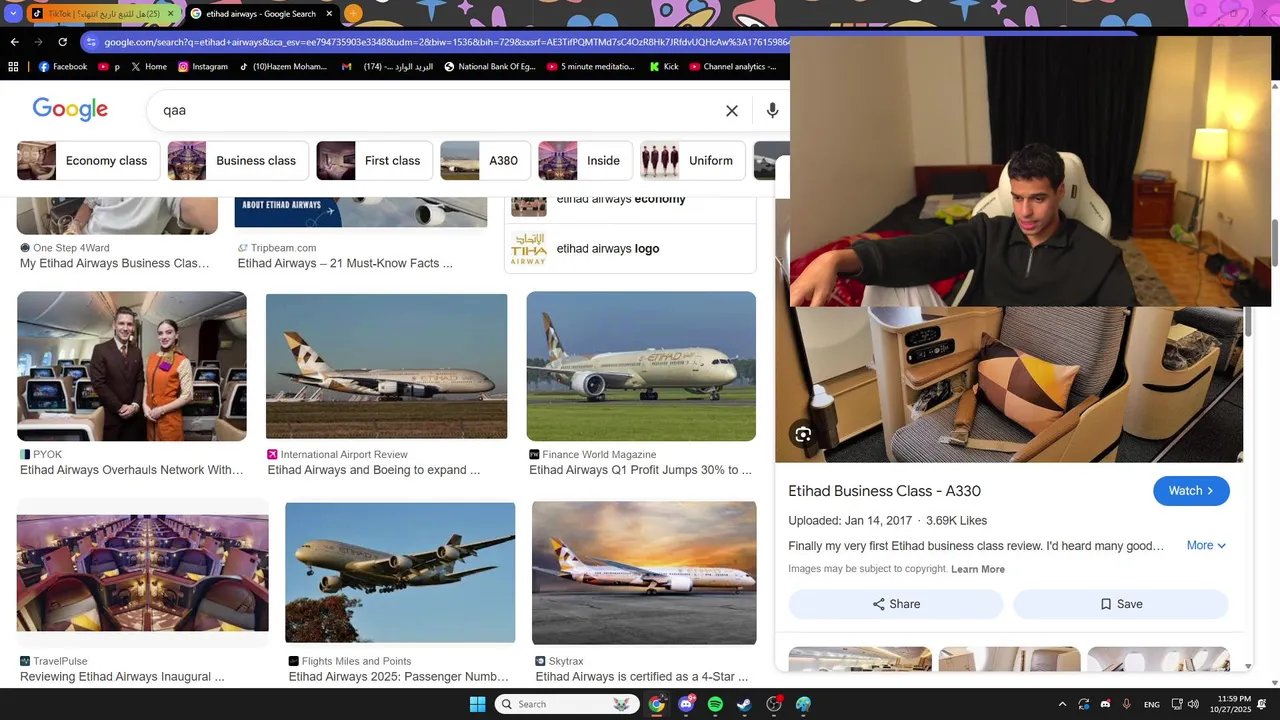1280x720 pixels.
Task: Open Chrome from the taskbar
Action: [x=656, y=704]
